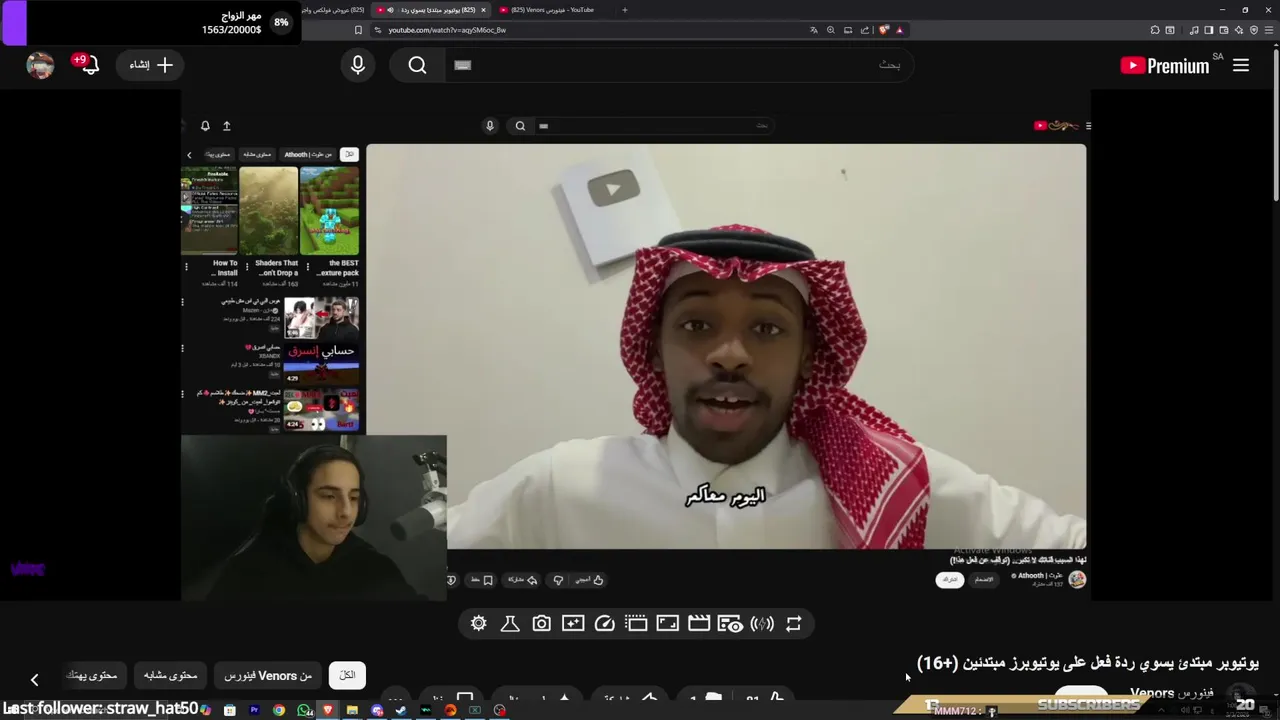Click the inner video chips back chevron

pos(189,154)
